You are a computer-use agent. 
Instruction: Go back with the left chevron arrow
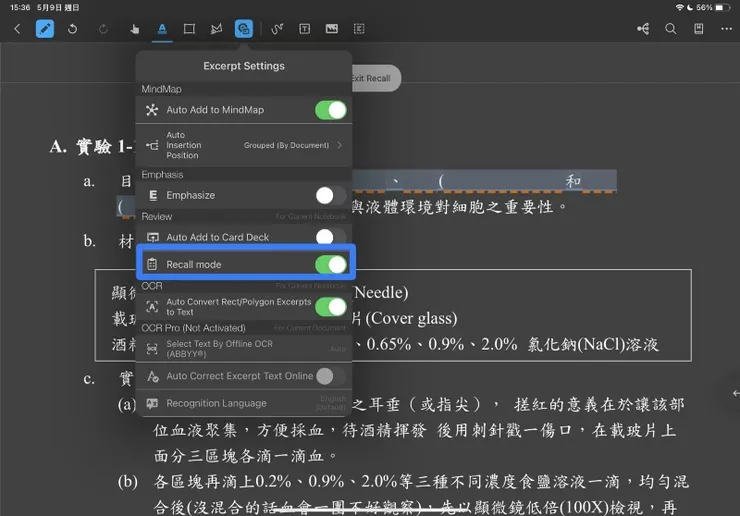point(17,29)
